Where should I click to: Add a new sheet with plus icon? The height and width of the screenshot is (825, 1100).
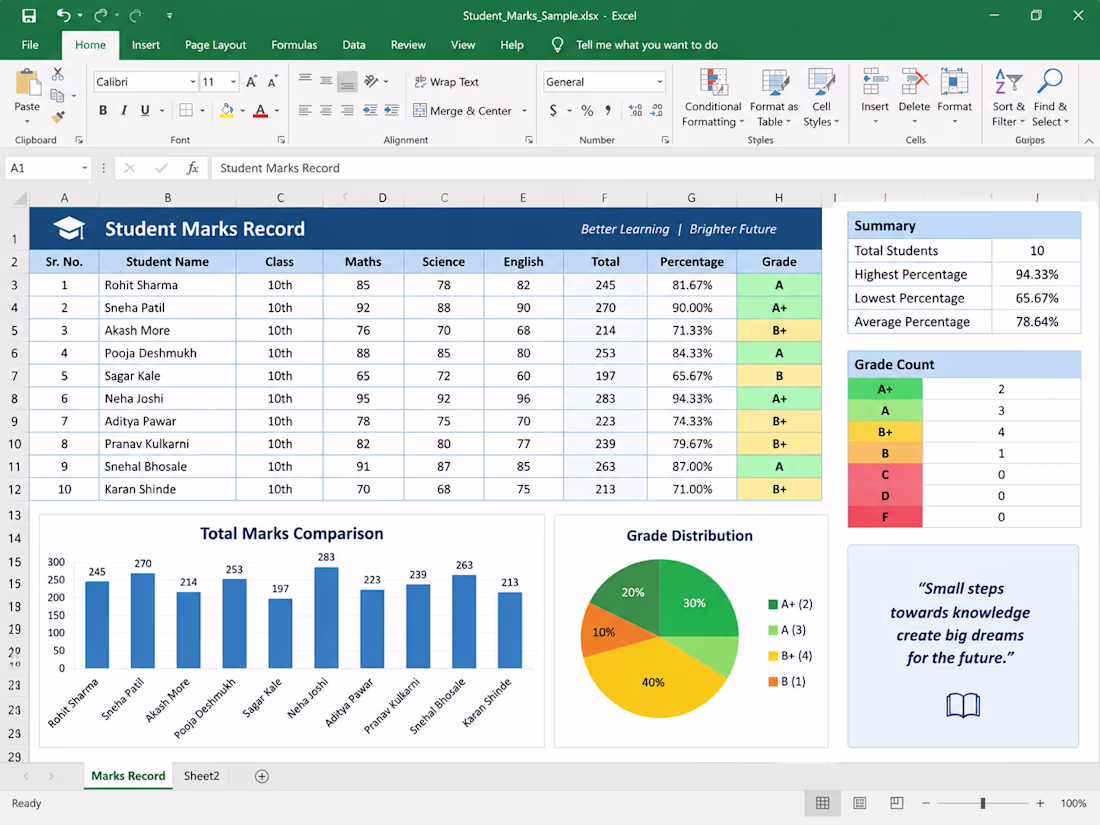pos(262,776)
